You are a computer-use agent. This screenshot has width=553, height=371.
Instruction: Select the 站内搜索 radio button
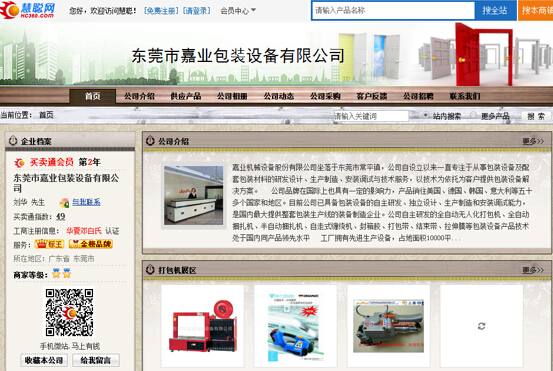click(x=426, y=115)
